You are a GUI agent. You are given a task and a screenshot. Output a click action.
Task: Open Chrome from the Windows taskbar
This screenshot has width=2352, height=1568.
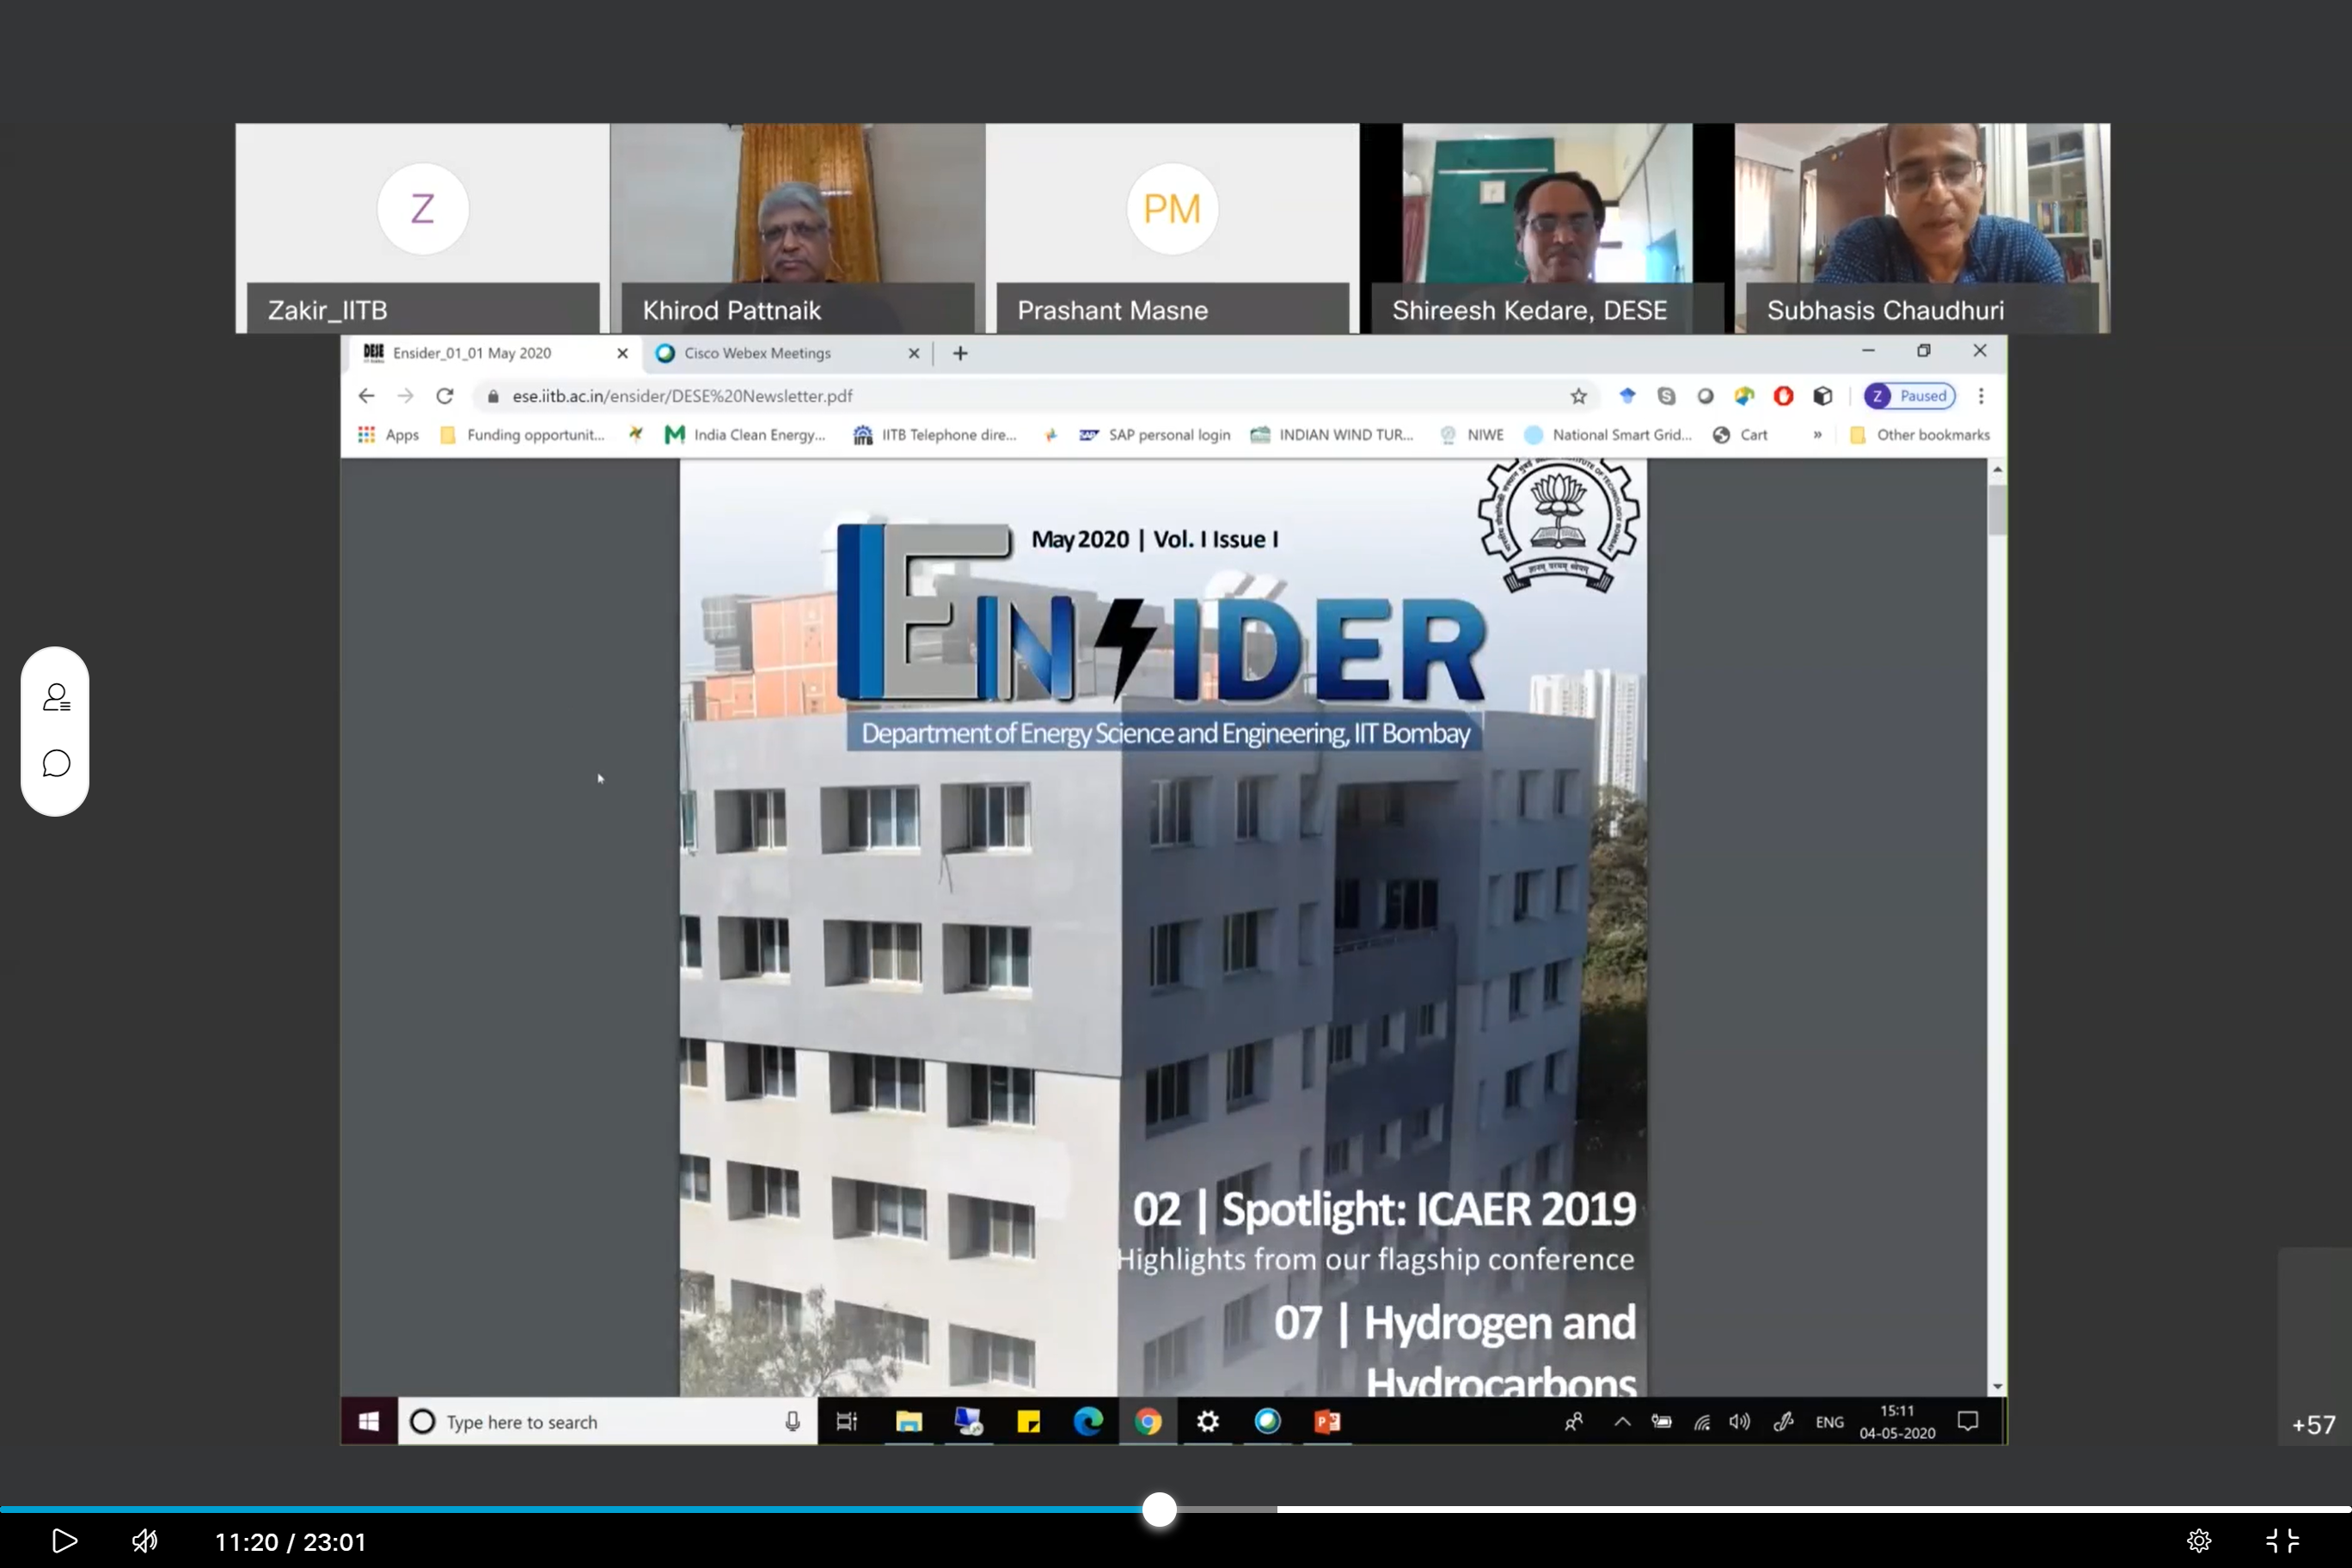point(1148,1421)
